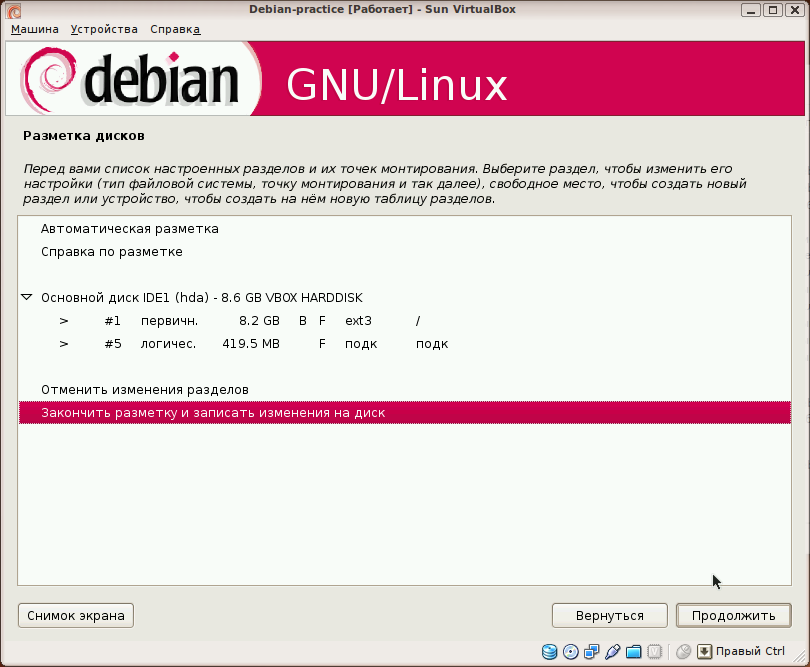810x667 pixels.
Task: Click the window resize grip corner
Action: 800,656
